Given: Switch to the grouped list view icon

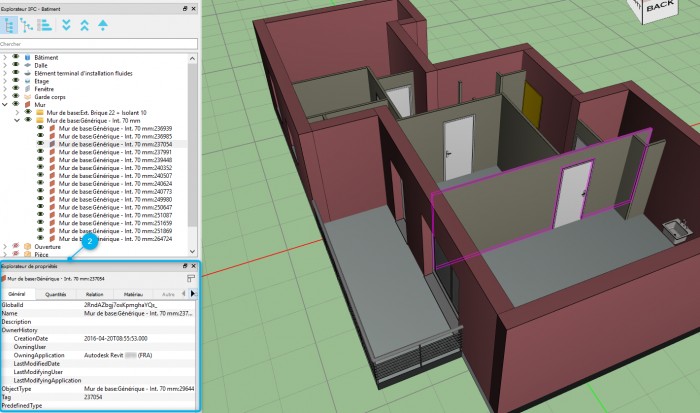Looking at the screenshot, I should pyautogui.click(x=45, y=25).
